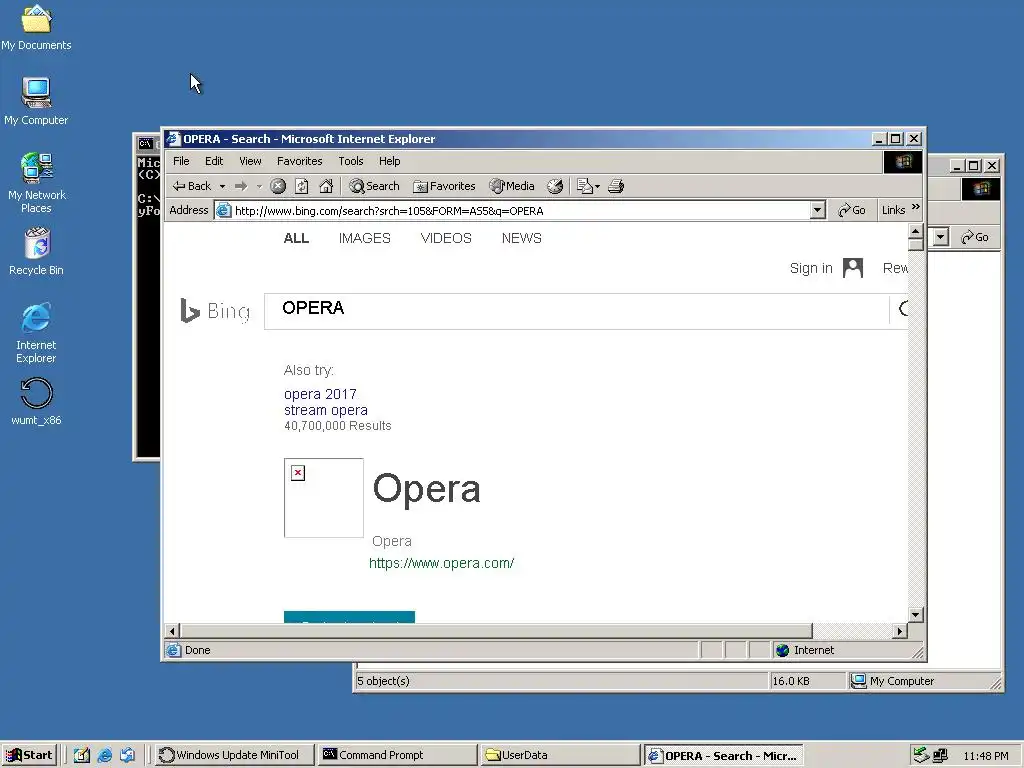Open the File menu
The image size is (1024, 768).
(x=181, y=161)
